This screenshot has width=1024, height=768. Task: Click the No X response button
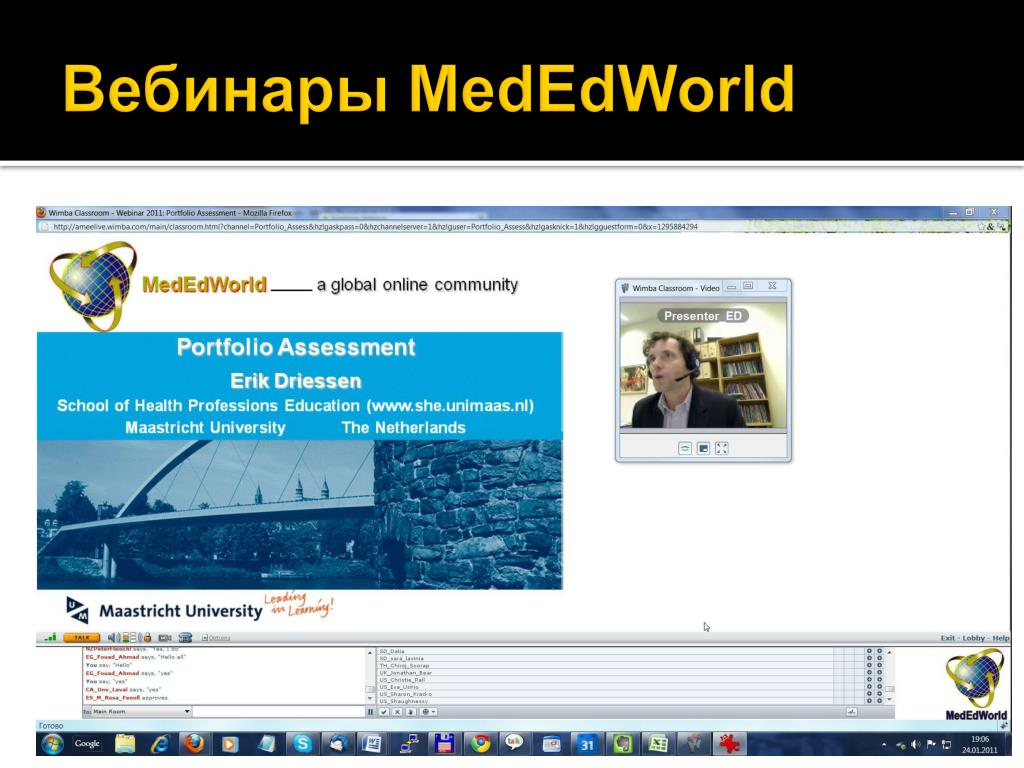click(397, 712)
